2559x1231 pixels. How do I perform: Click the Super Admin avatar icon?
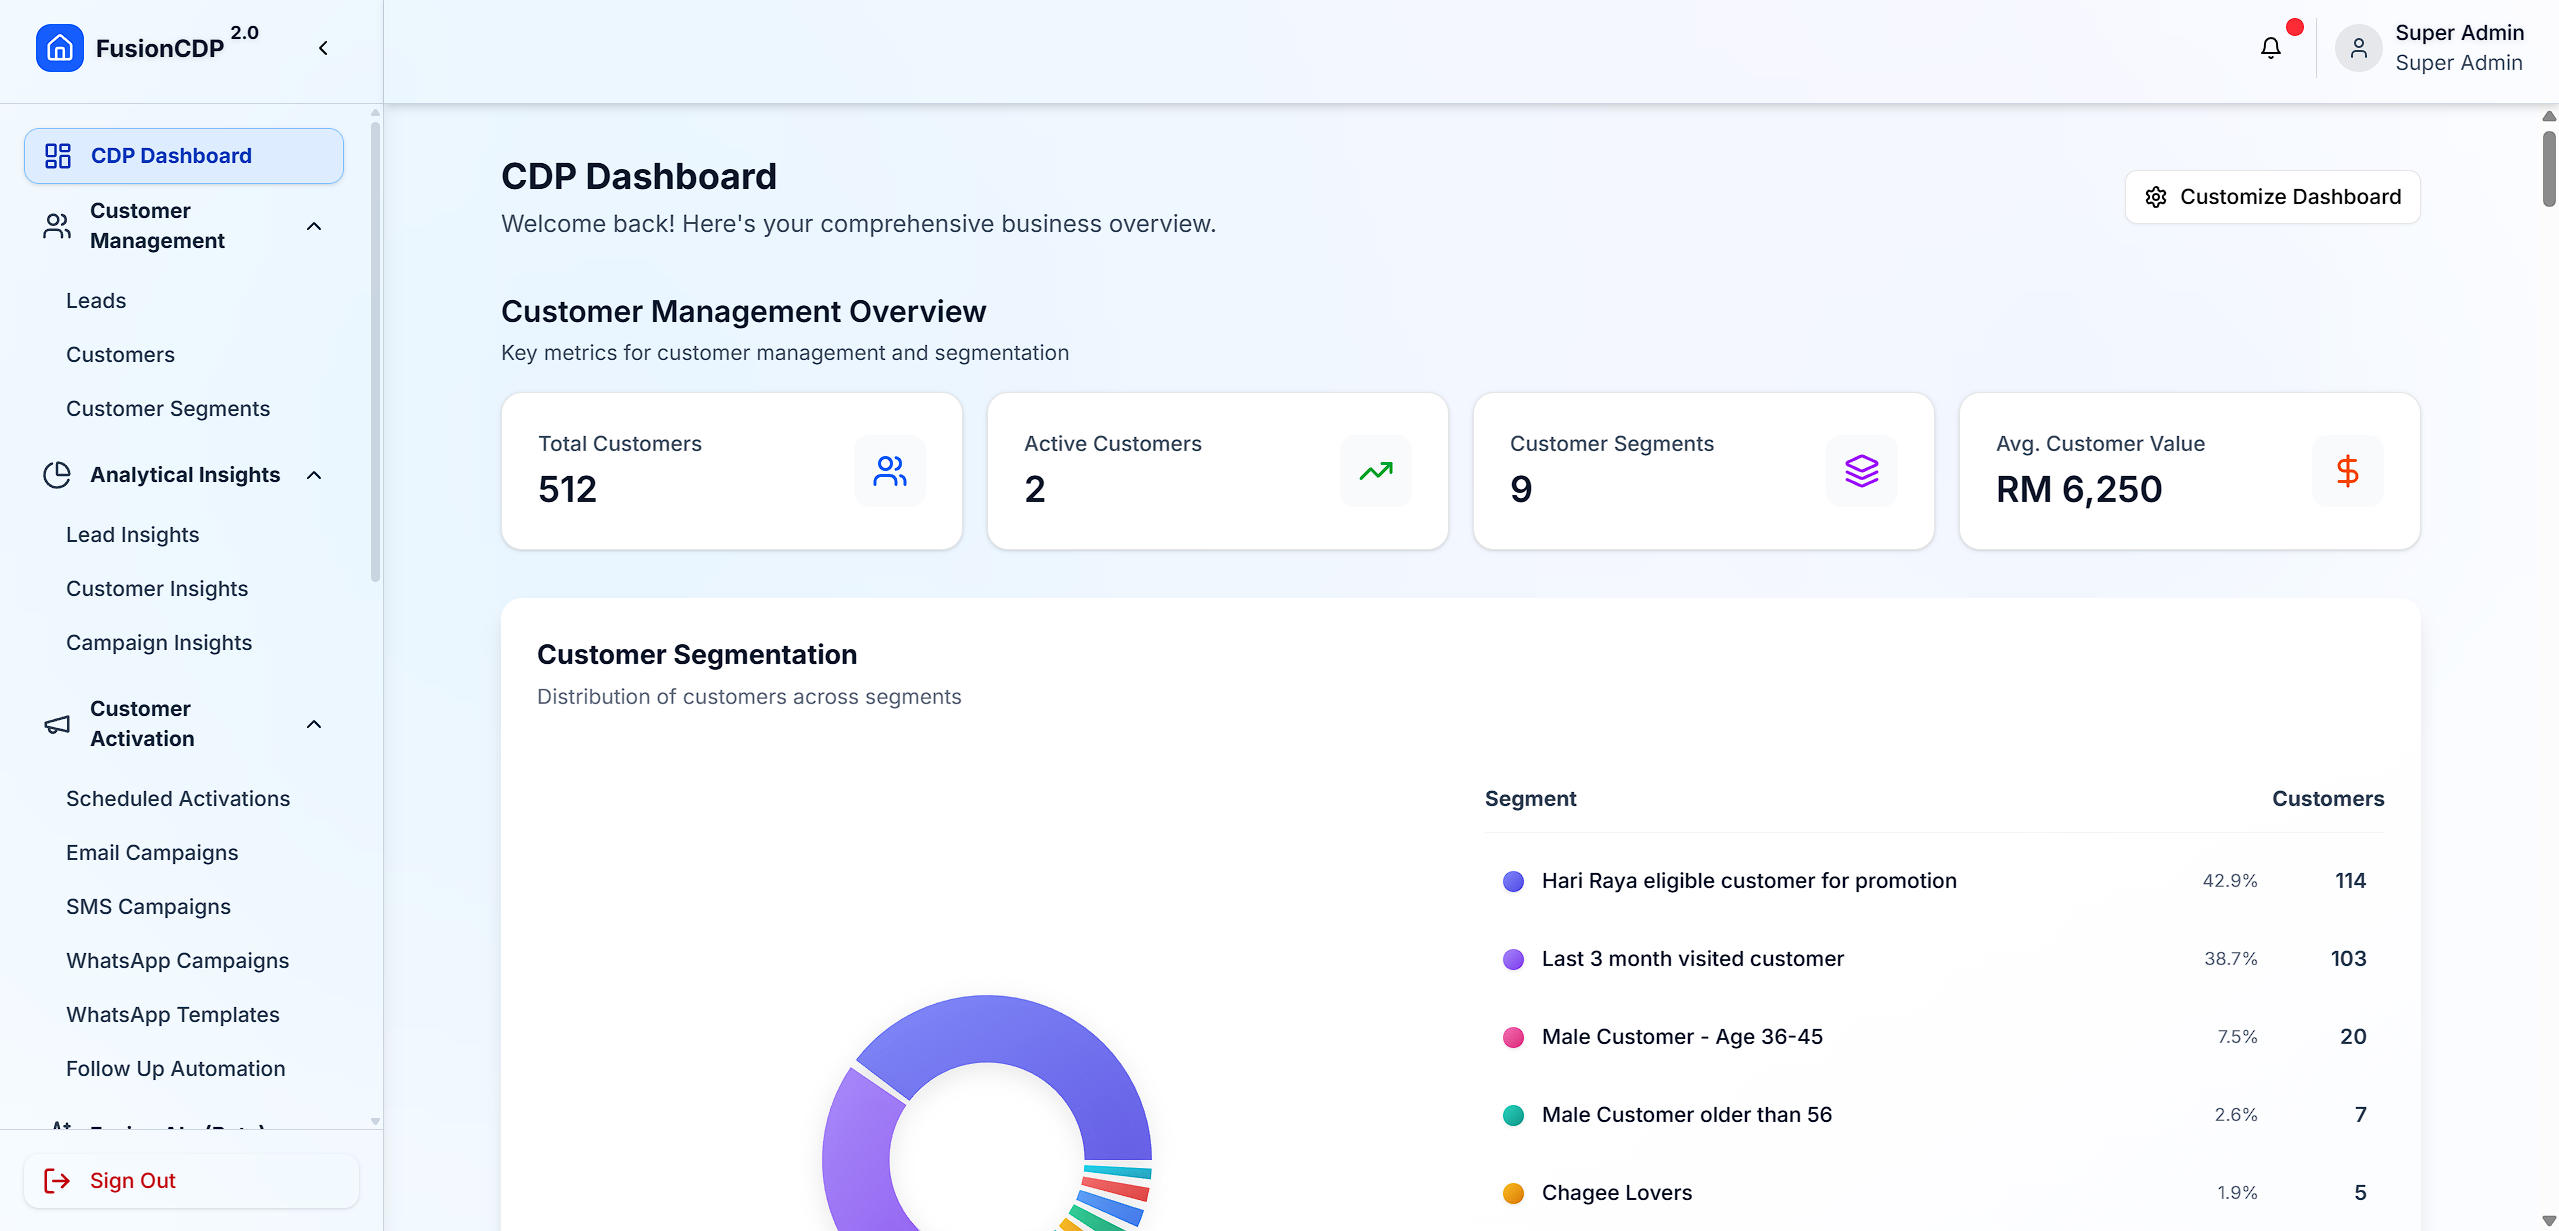[2358, 48]
